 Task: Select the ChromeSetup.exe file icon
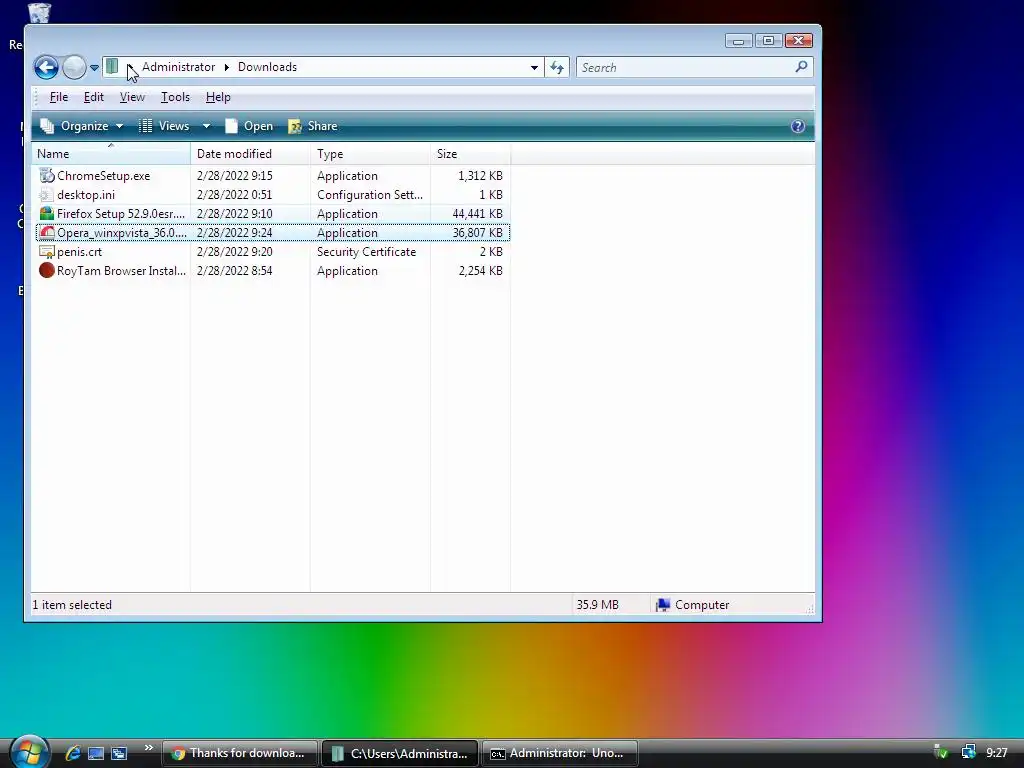click(x=46, y=176)
